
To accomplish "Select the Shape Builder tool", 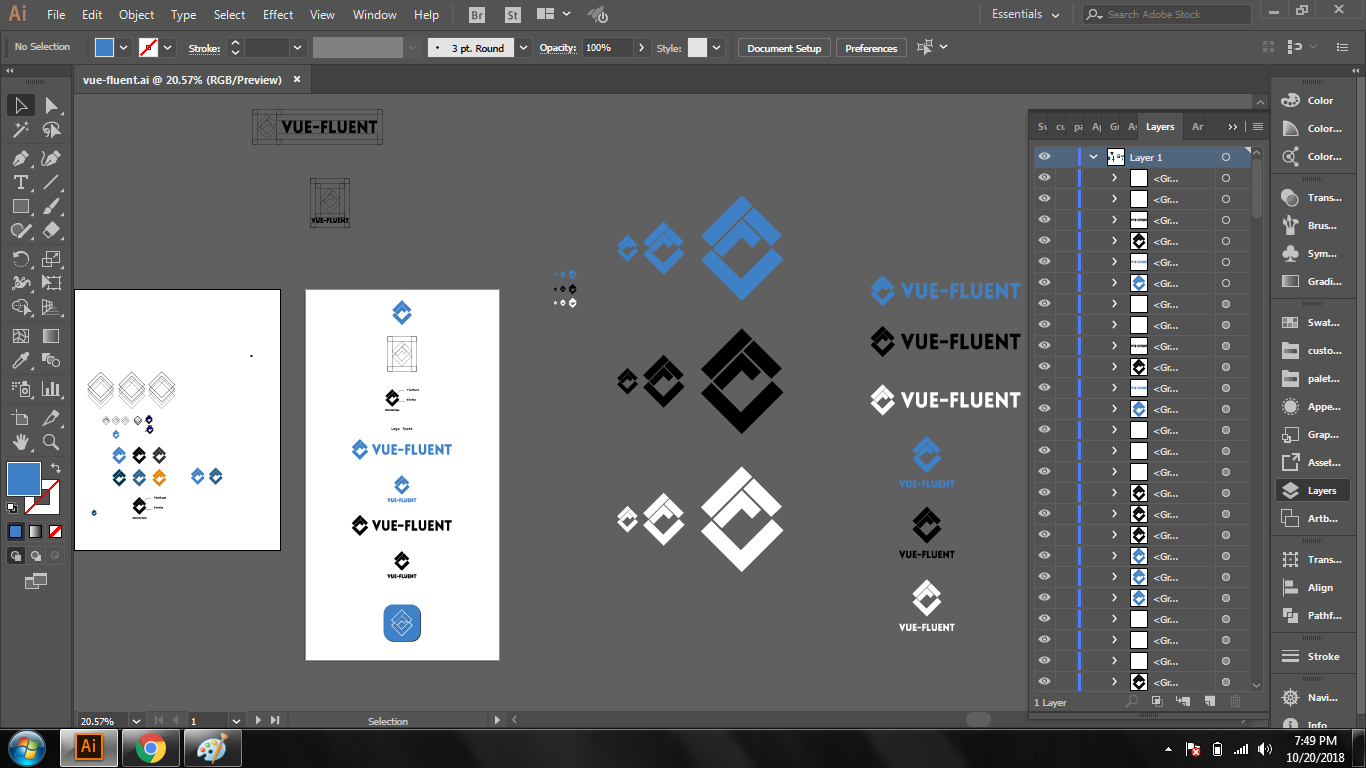I will click(20, 307).
